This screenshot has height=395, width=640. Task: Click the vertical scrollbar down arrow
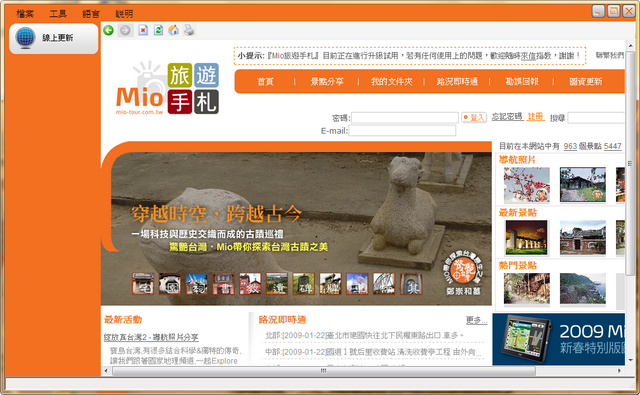point(631,360)
